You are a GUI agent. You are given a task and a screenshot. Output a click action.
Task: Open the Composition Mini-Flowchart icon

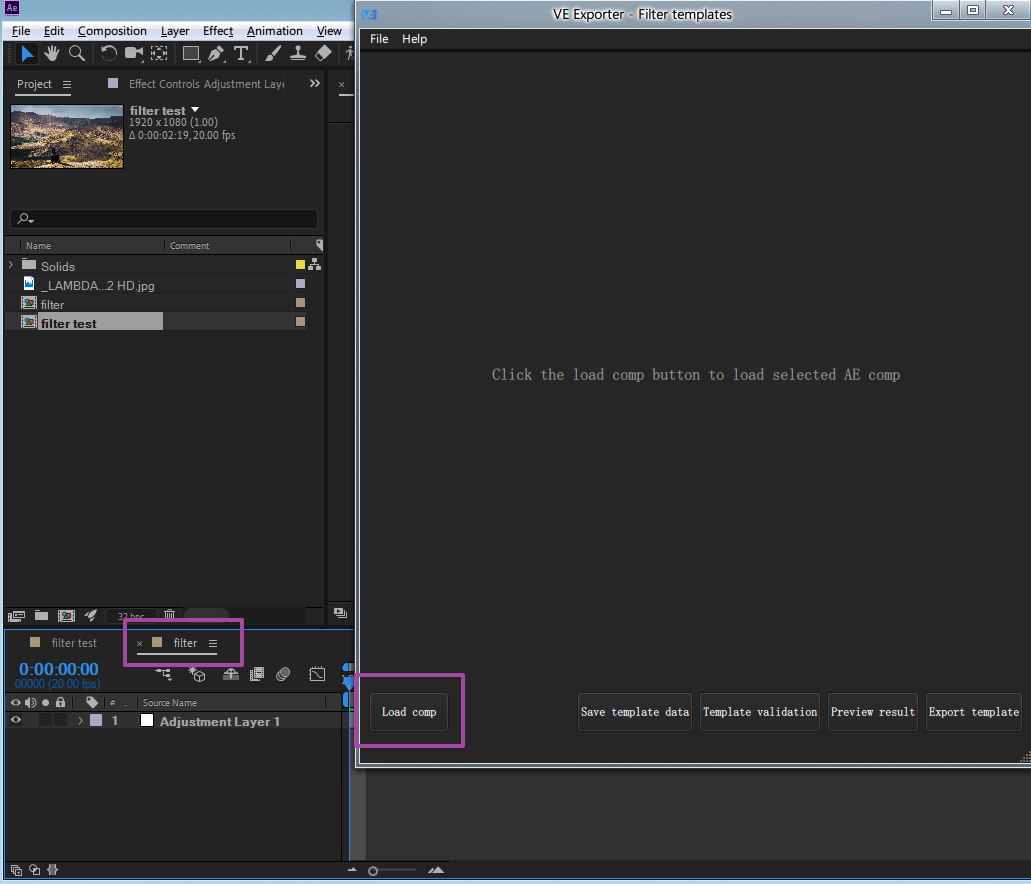[164, 674]
